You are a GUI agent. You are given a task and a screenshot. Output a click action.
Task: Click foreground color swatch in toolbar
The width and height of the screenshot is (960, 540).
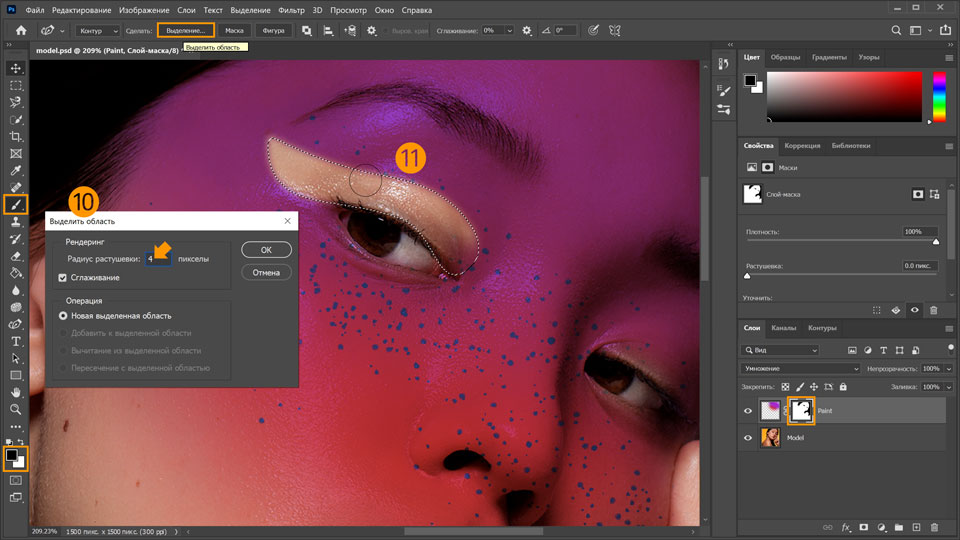(12, 456)
